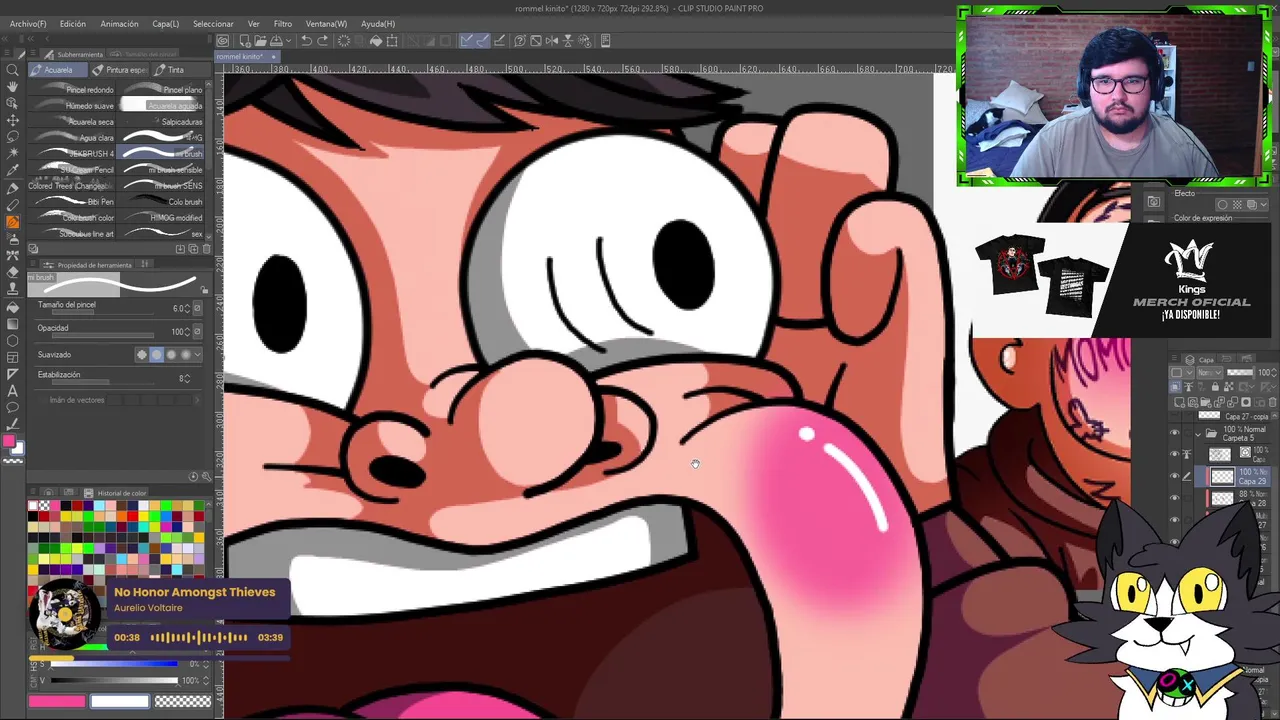Select the Balloon tool
Image resolution: width=1280 pixels, height=720 pixels.
tap(13, 408)
